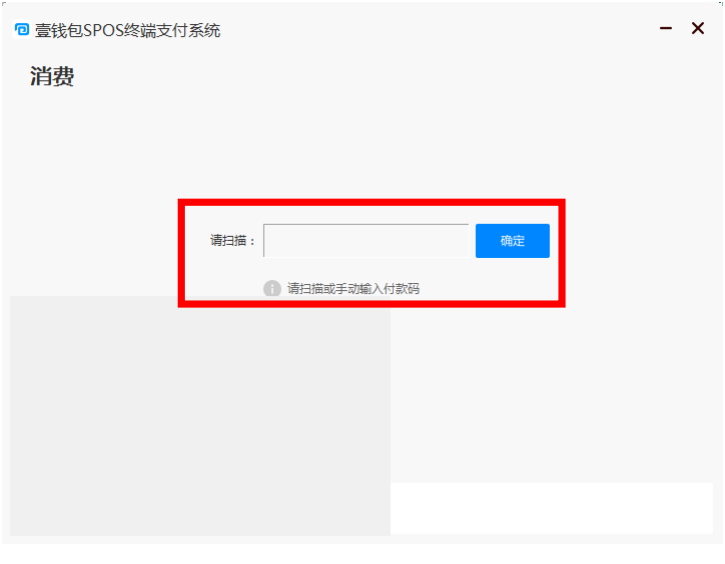The image size is (725, 564).
Task: Click the light gray panel at lower left
Action: click(200, 416)
